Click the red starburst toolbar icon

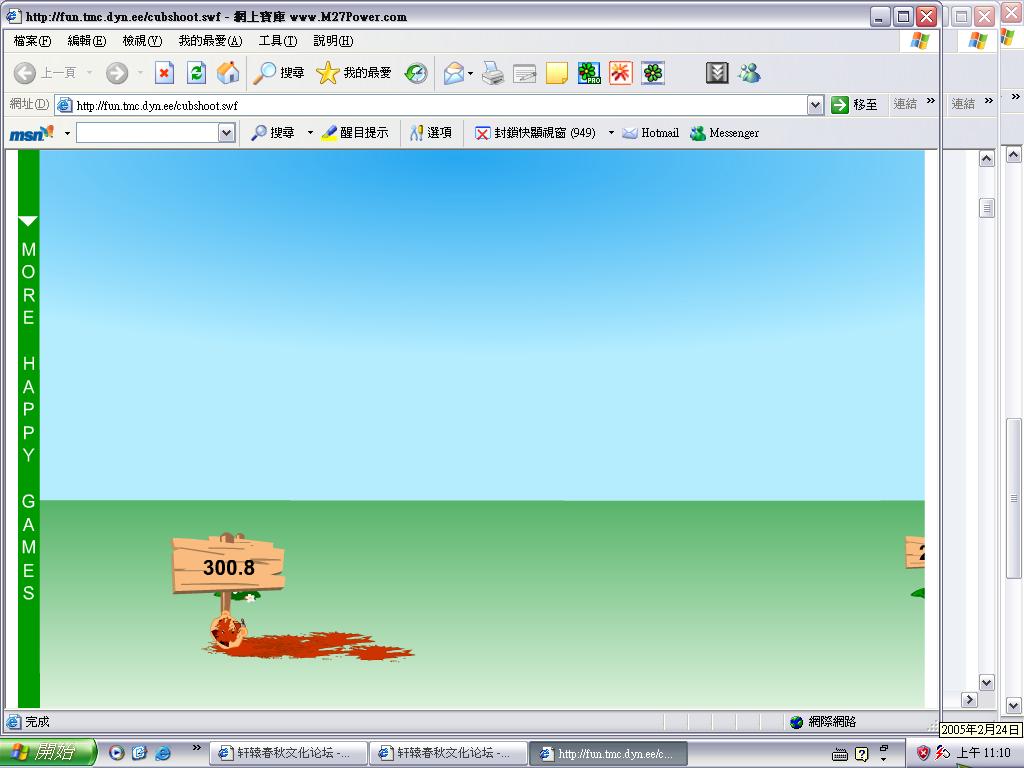pos(620,72)
